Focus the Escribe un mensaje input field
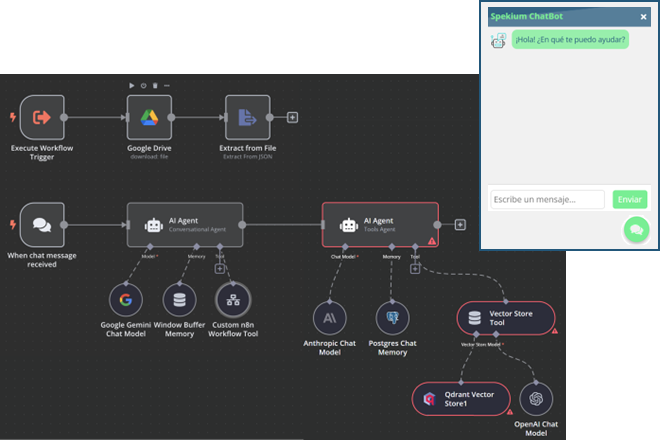Image resolution: width=660 pixels, height=440 pixels. point(547,200)
